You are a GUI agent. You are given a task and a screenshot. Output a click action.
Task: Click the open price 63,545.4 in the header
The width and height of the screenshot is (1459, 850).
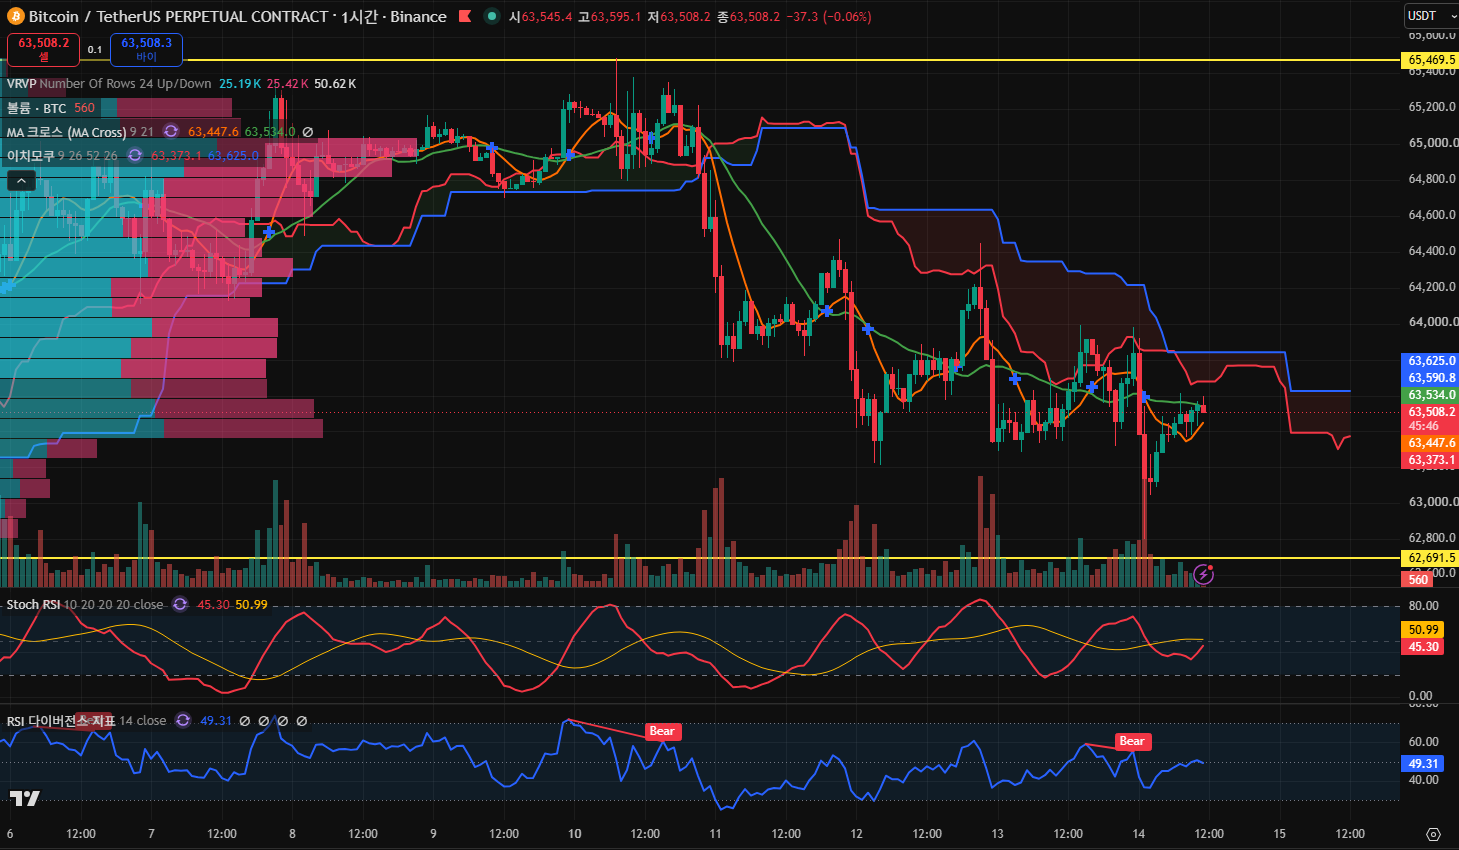pos(546,17)
